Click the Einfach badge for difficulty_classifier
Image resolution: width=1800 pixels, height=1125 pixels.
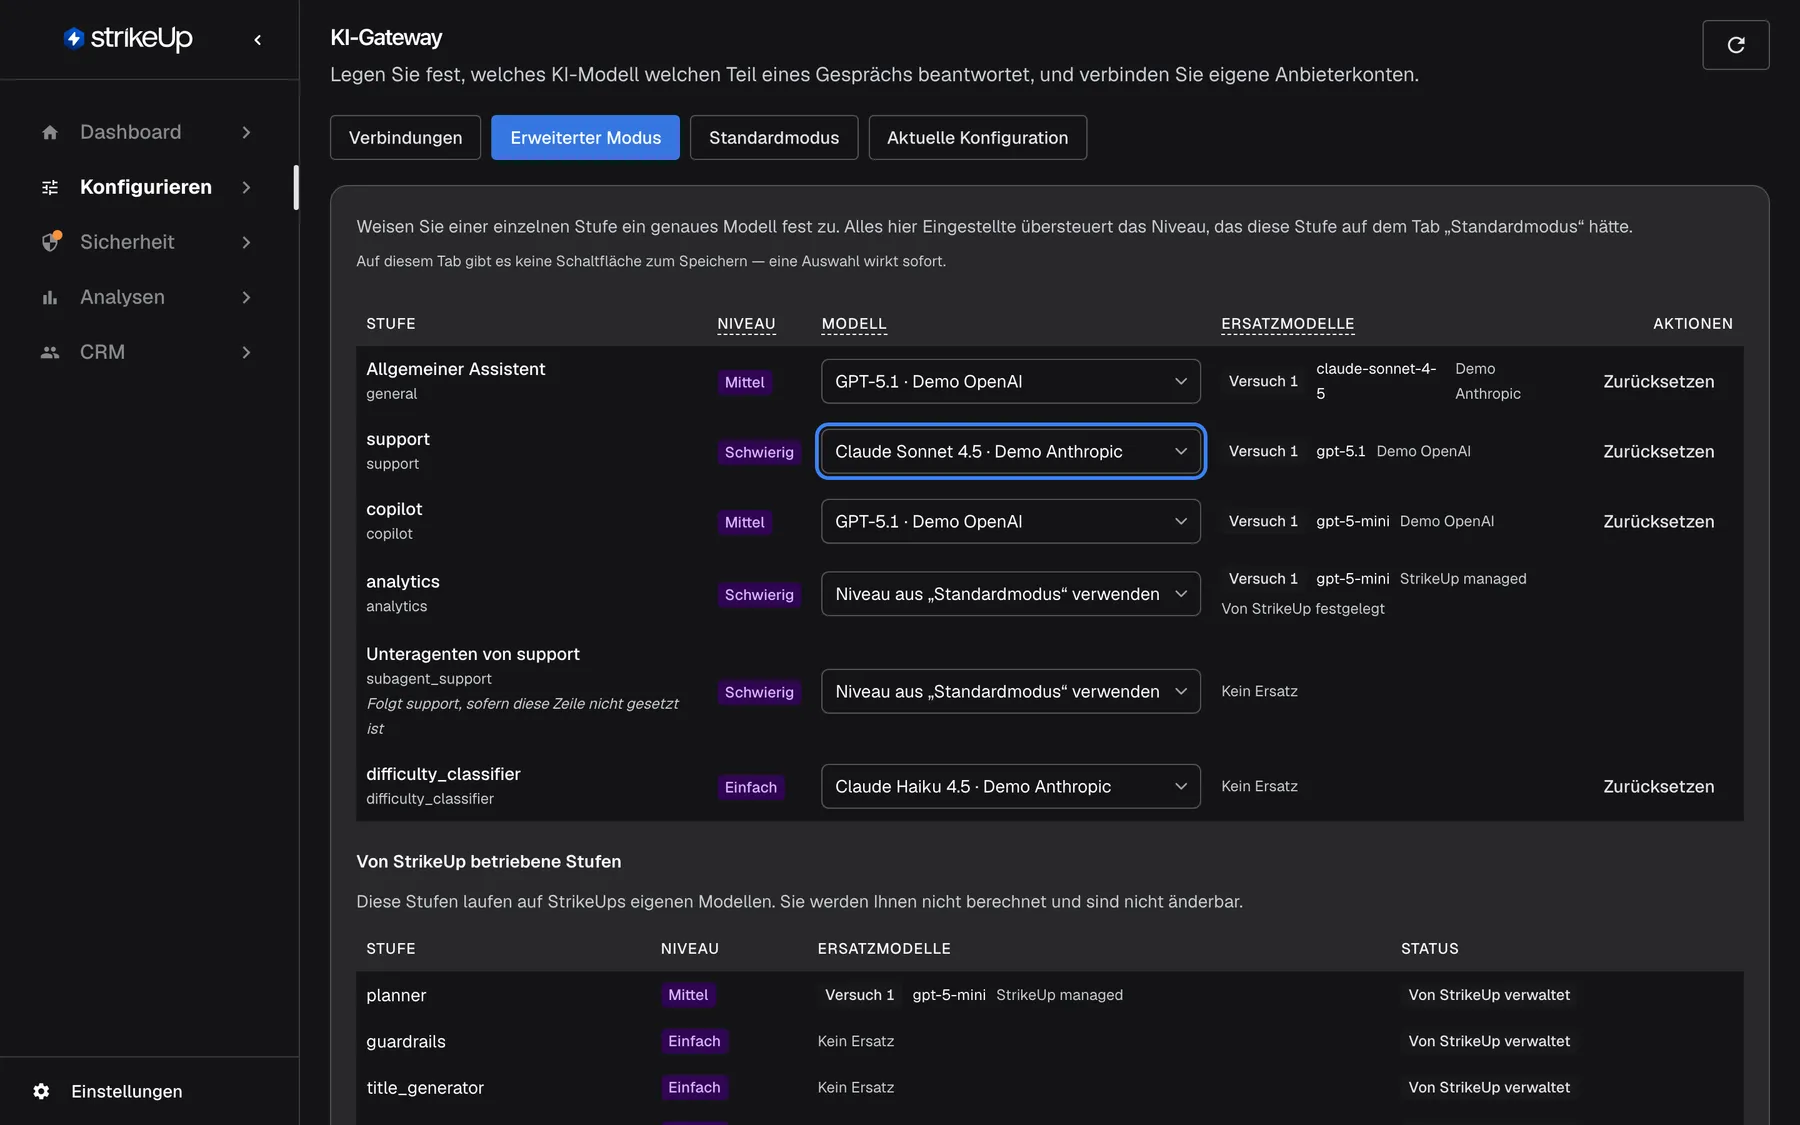pyautogui.click(x=751, y=787)
